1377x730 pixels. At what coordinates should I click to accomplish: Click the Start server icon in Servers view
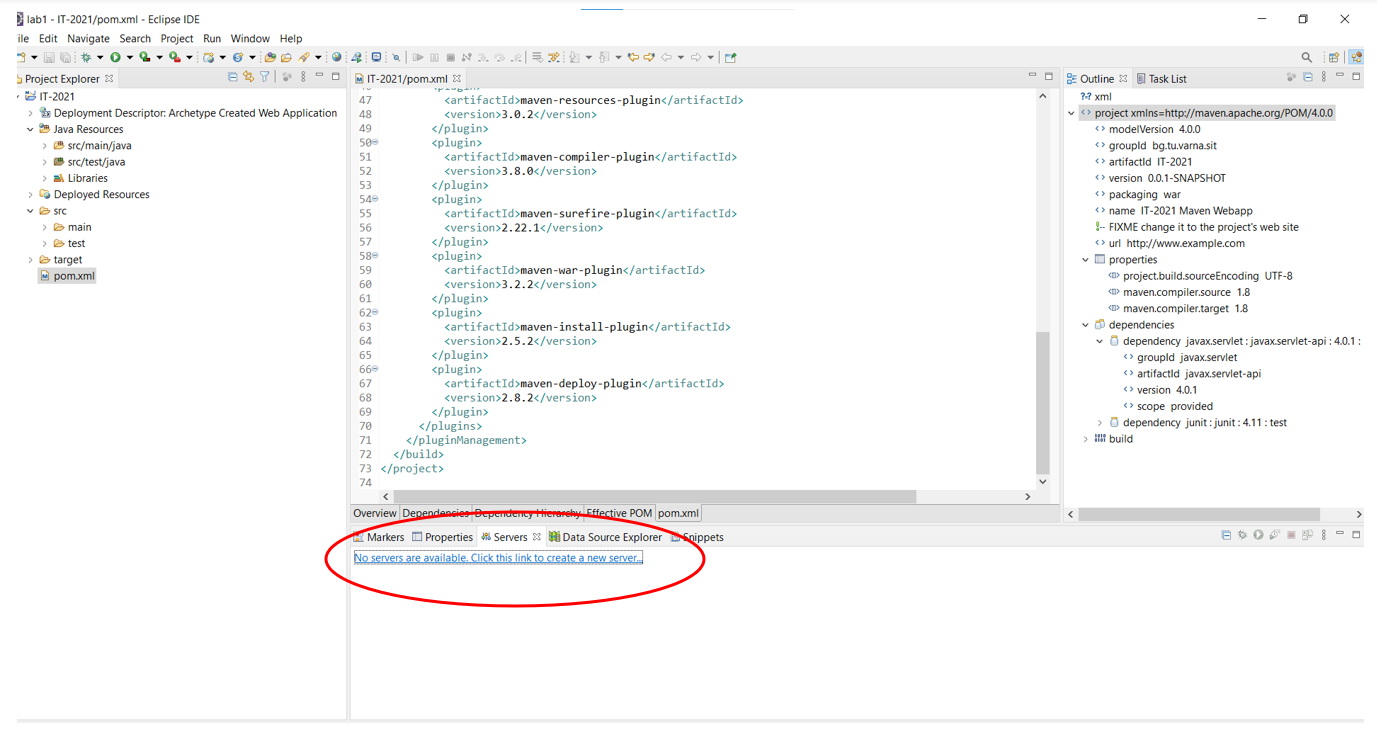pyautogui.click(x=1258, y=535)
